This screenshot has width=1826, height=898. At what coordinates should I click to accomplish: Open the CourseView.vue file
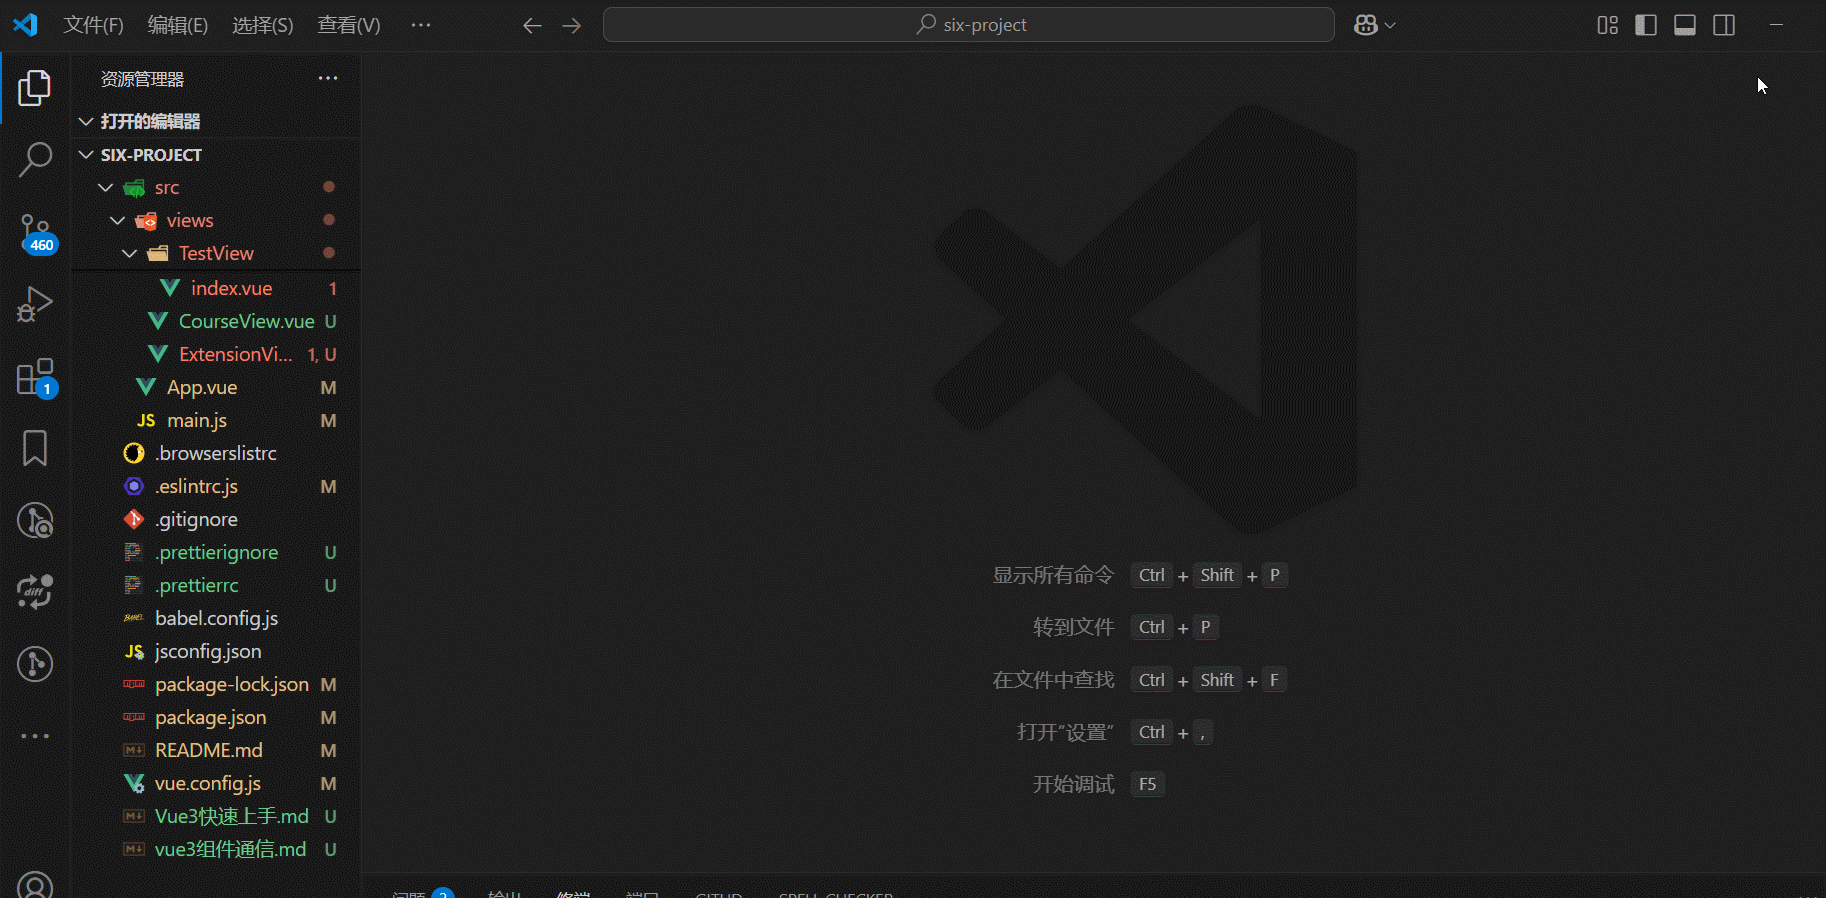216,321
